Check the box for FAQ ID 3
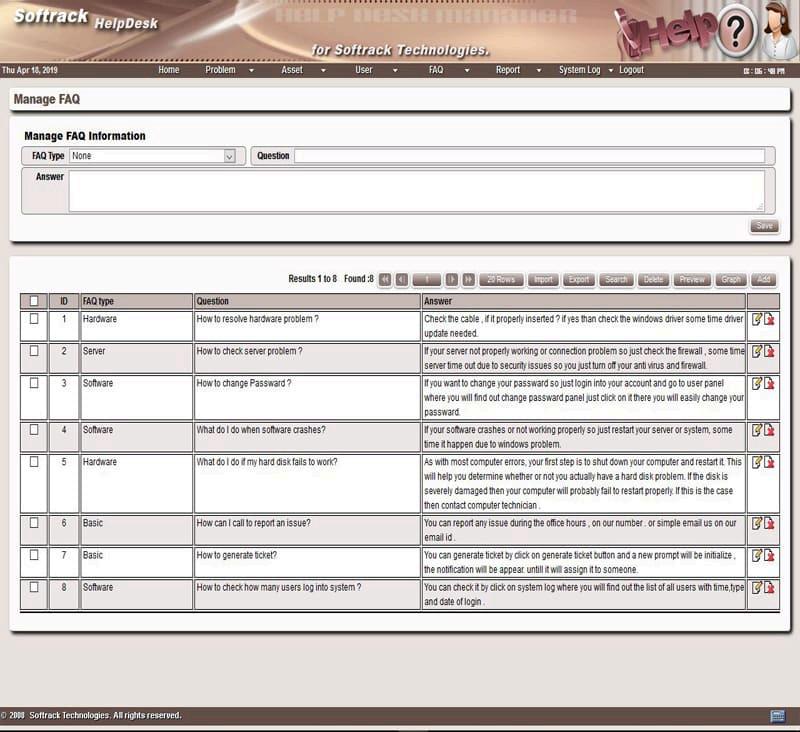This screenshot has width=800, height=732. click(x=34, y=383)
